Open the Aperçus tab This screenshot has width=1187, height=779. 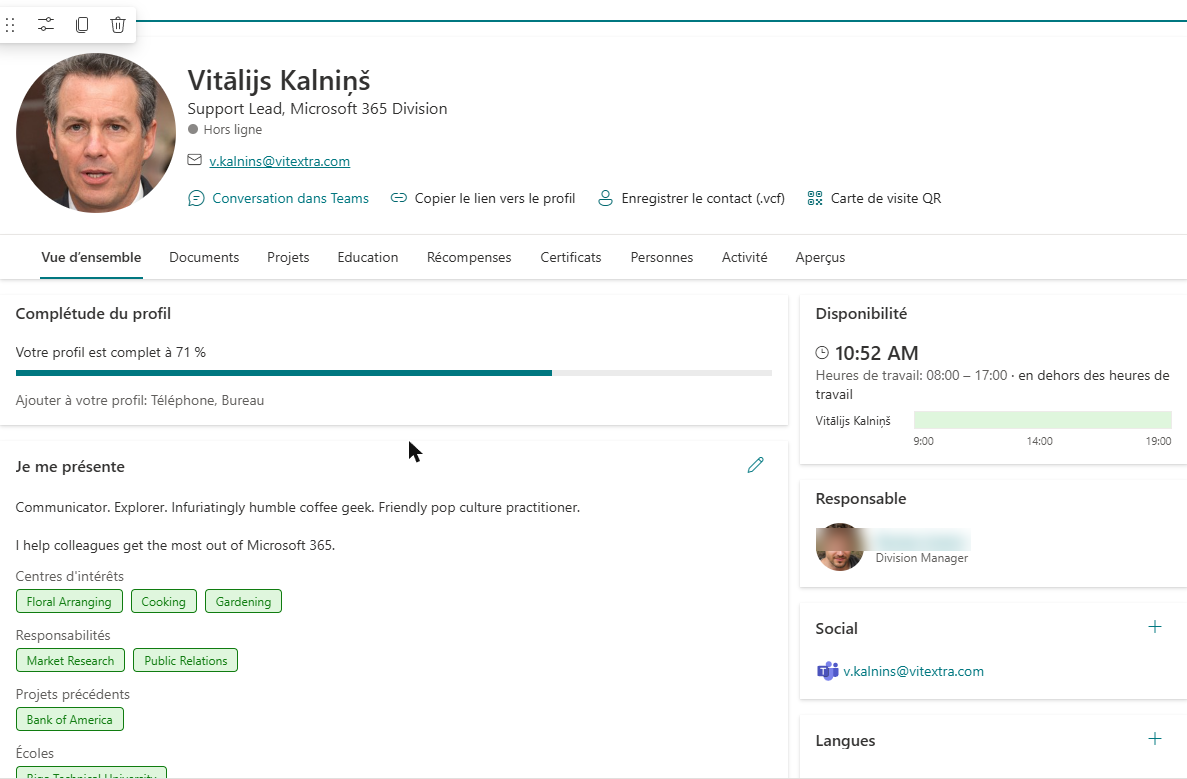tap(820, 257)
